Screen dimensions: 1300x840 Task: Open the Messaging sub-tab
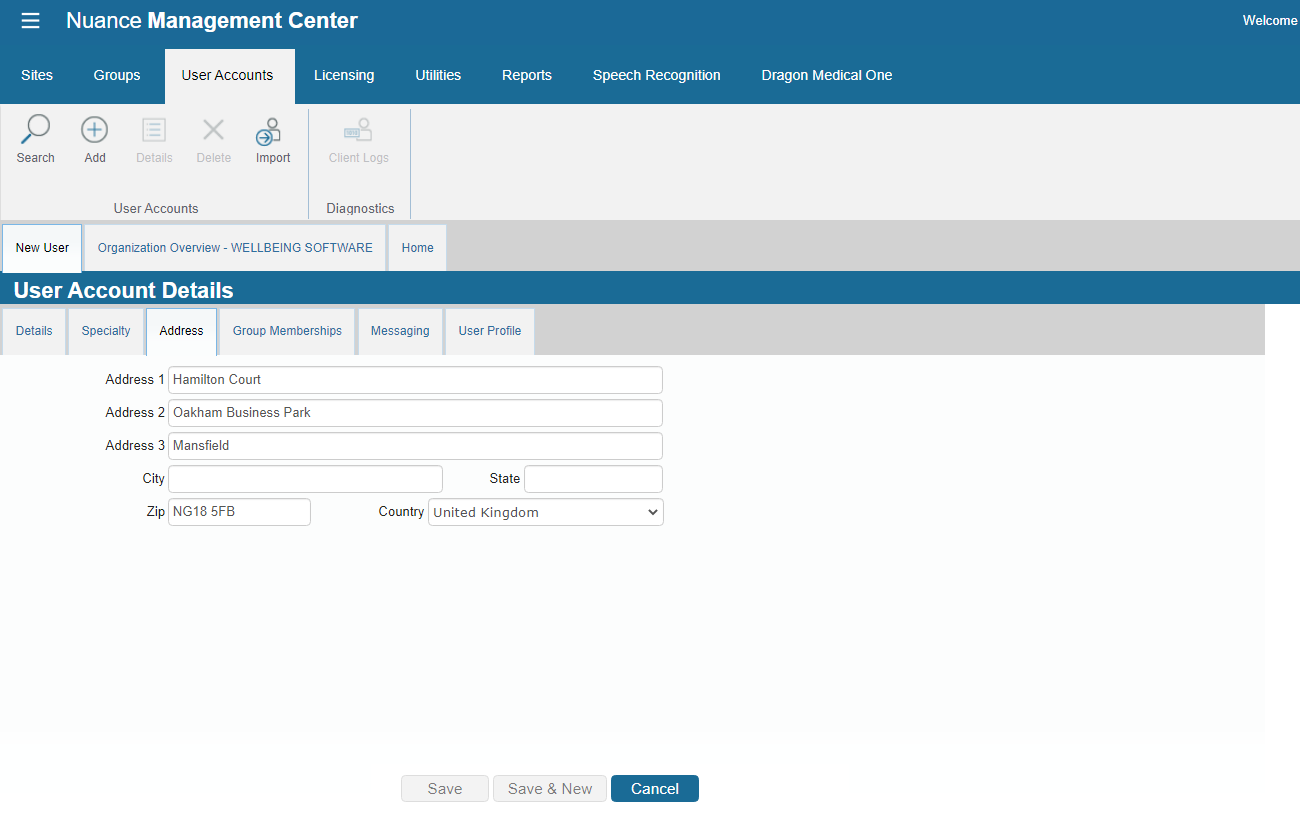tap(400, 331)
